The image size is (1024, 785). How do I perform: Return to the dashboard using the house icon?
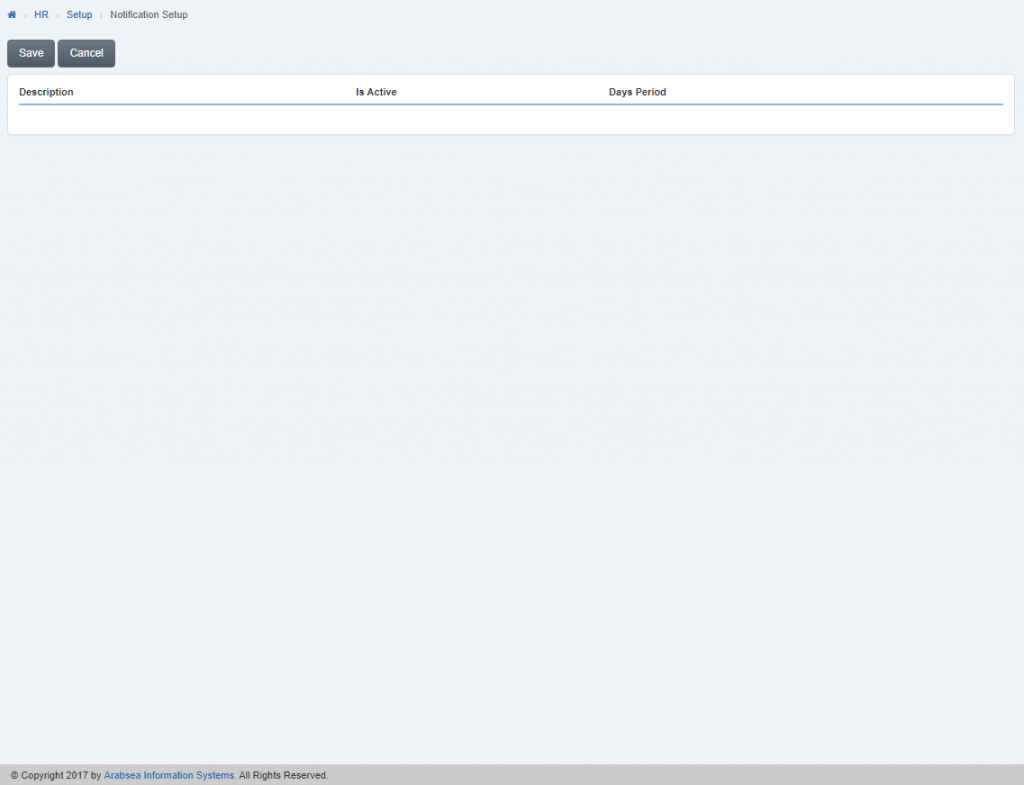click(11, 14)
